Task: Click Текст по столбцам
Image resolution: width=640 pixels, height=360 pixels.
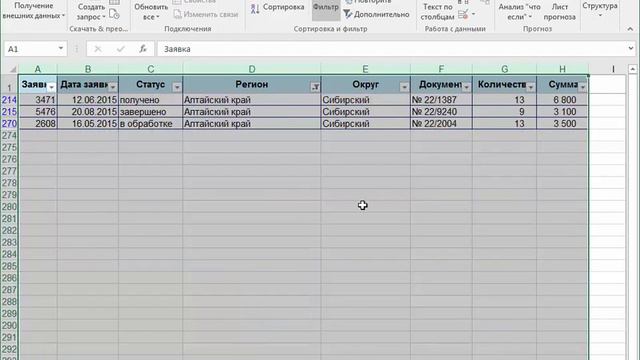Action: pos(438,11)
